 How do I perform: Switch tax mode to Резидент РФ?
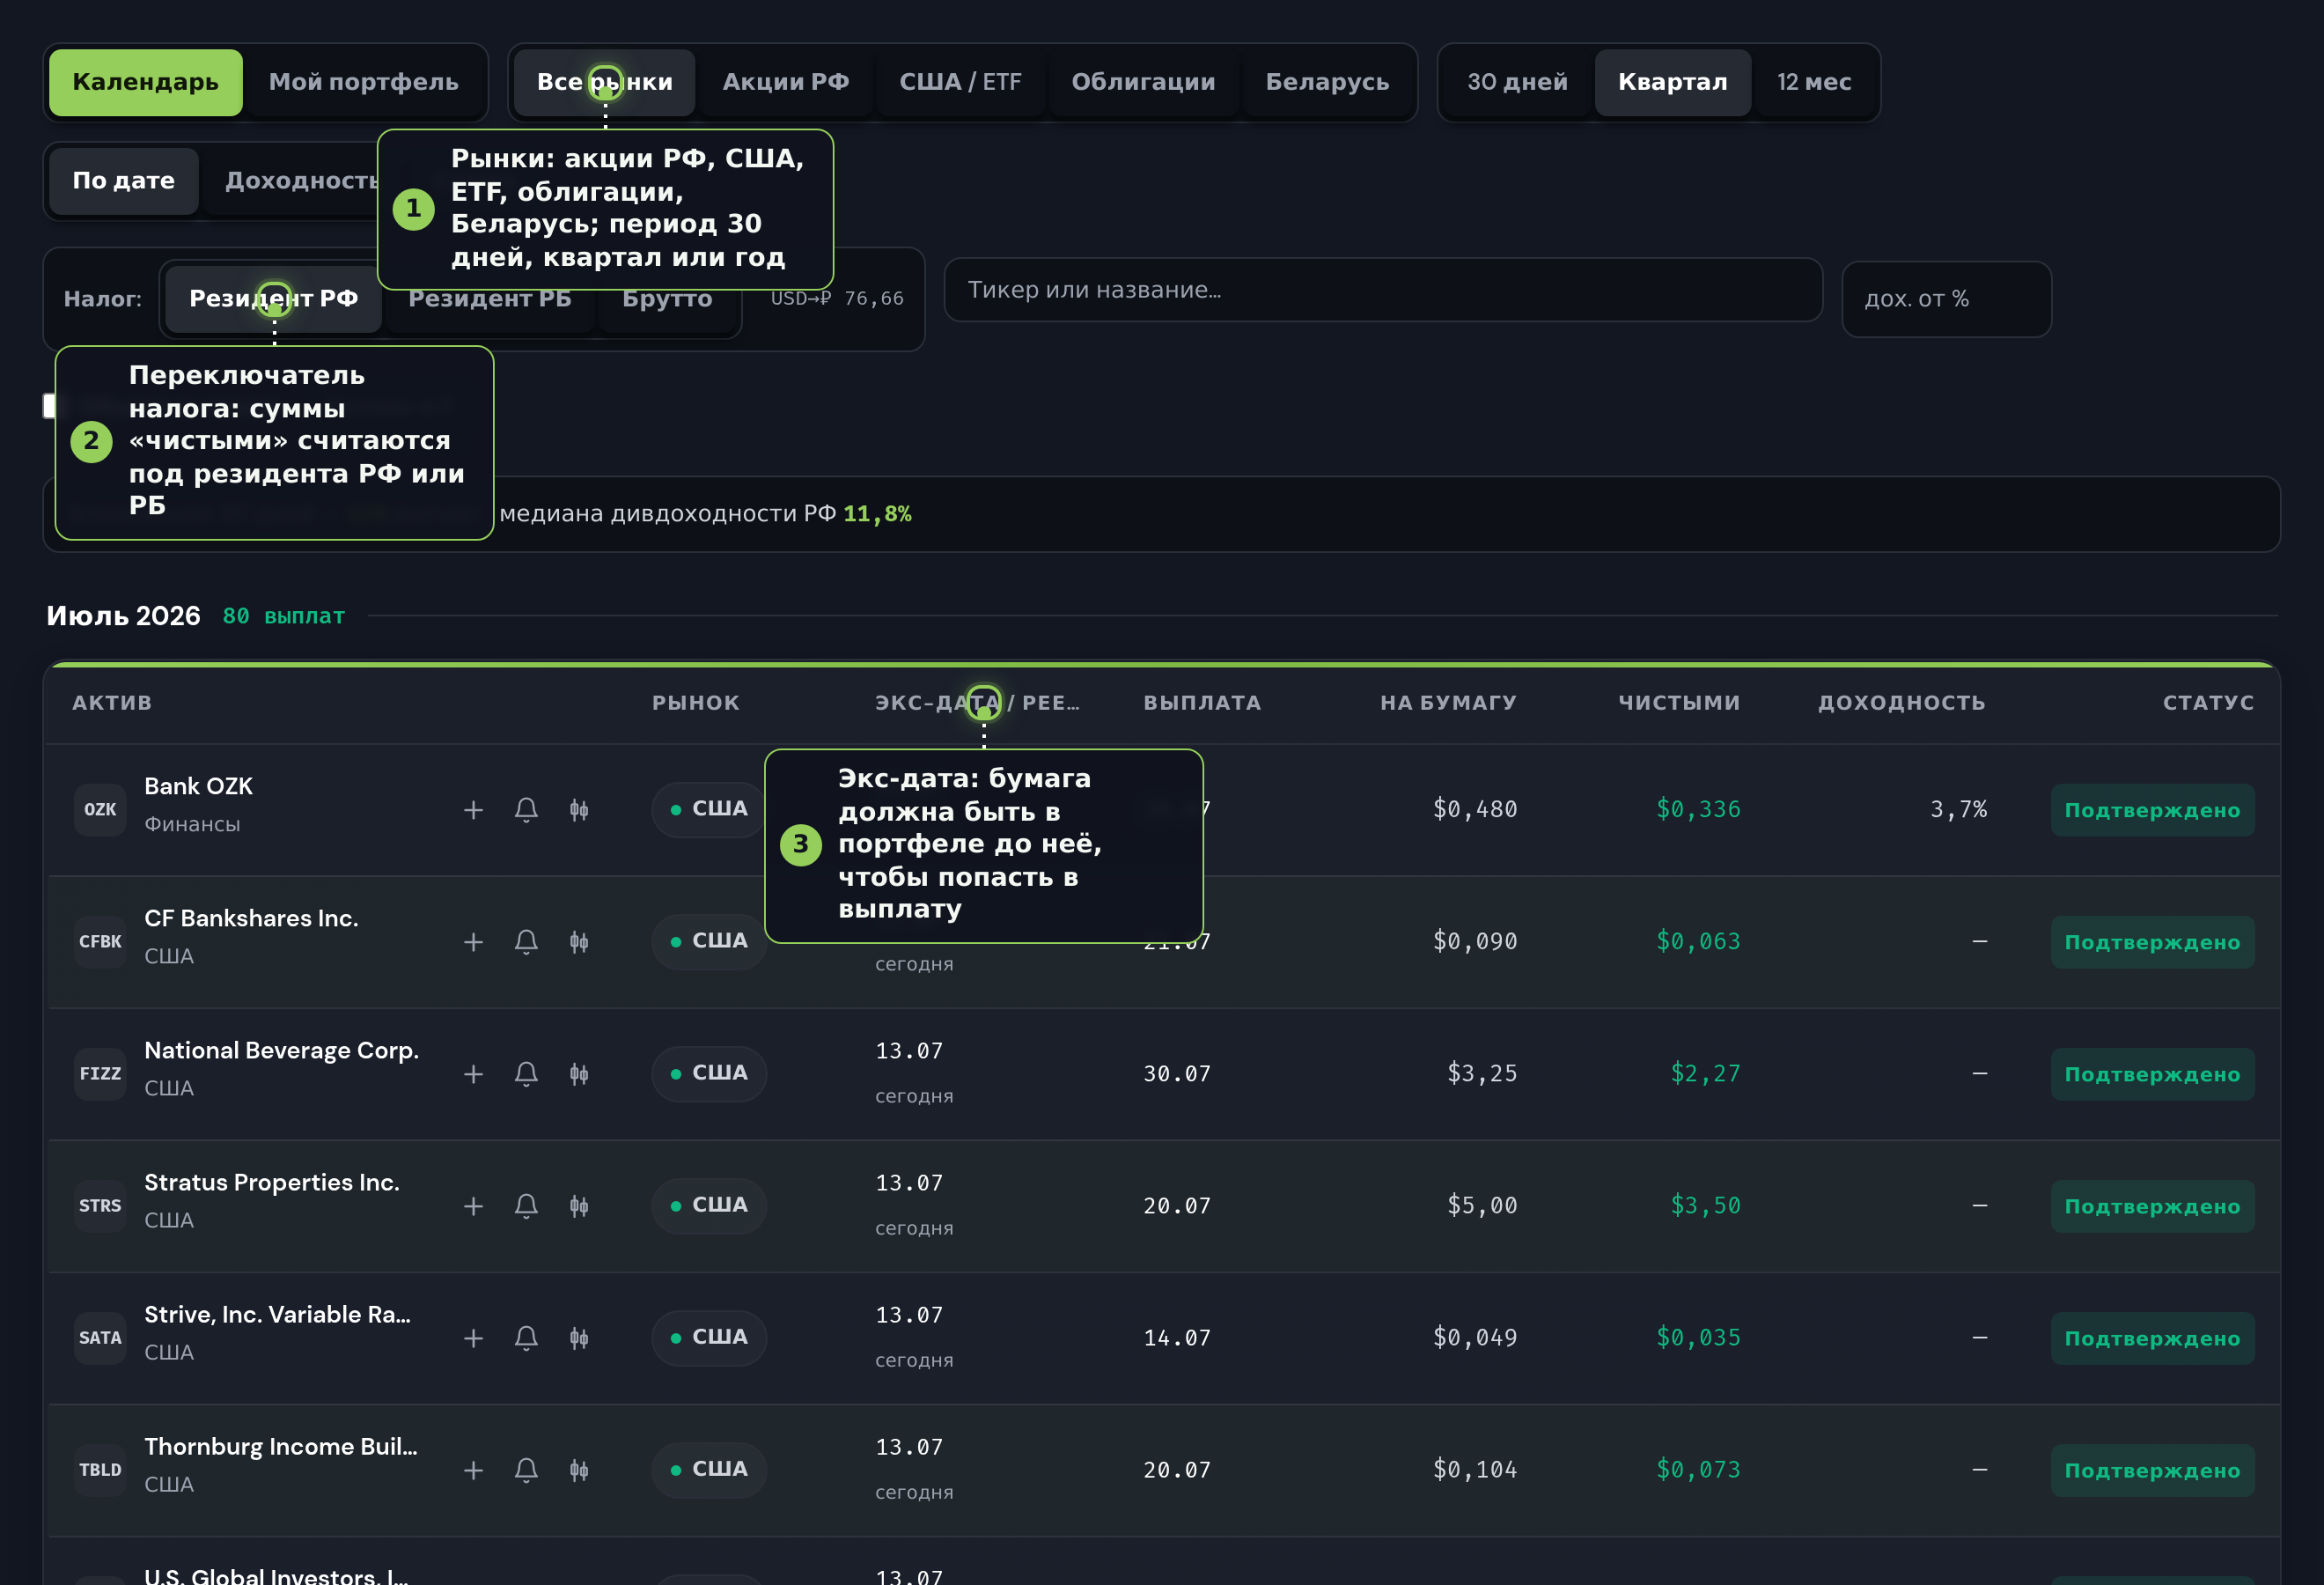pos(273,299)
